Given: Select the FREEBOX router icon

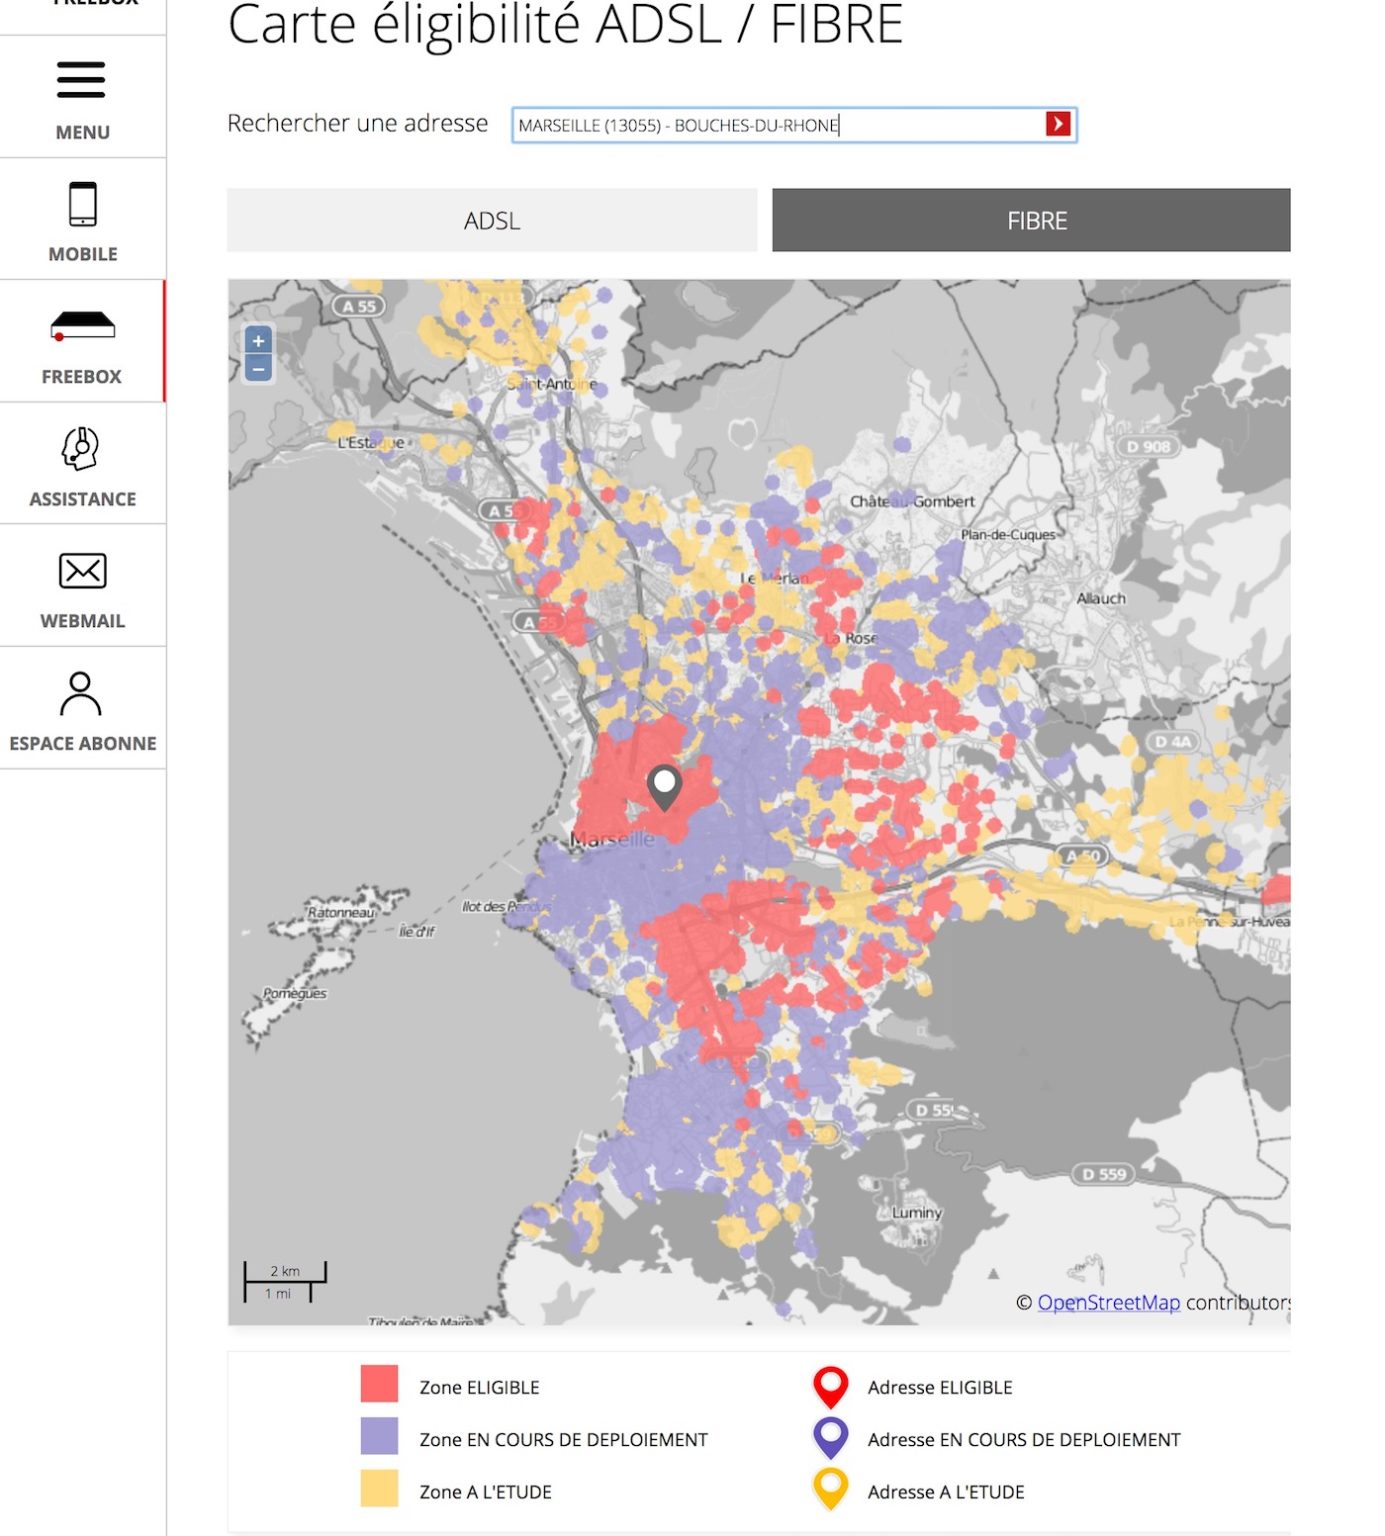Looking at the screenshot, I should (82, 326).
